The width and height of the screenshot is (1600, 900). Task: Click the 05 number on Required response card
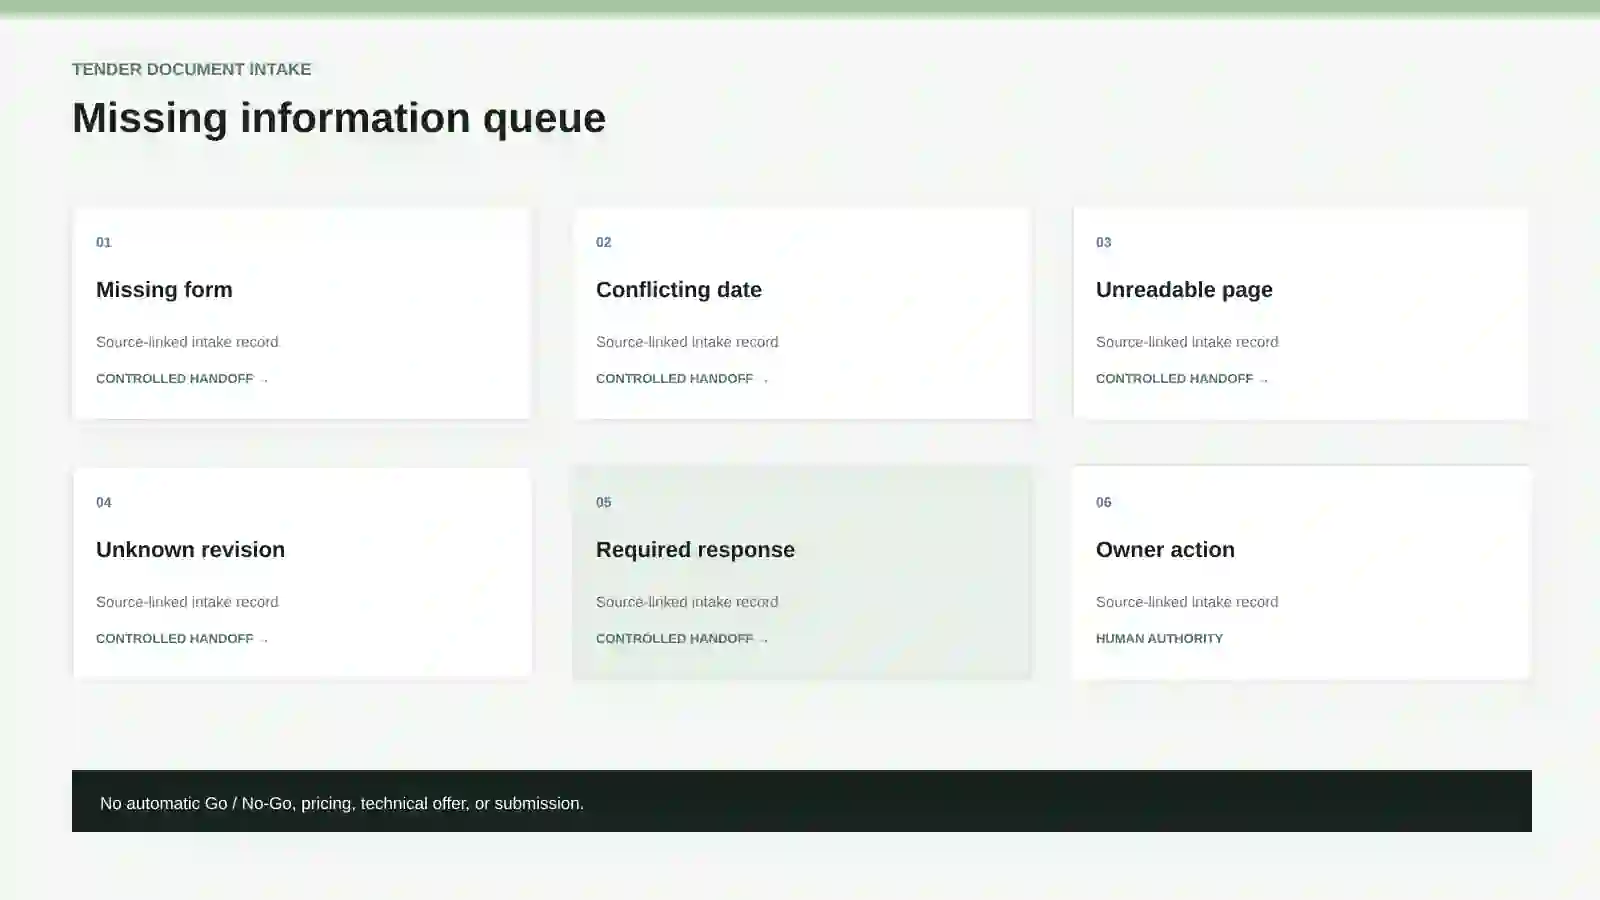tap(604, 502)
